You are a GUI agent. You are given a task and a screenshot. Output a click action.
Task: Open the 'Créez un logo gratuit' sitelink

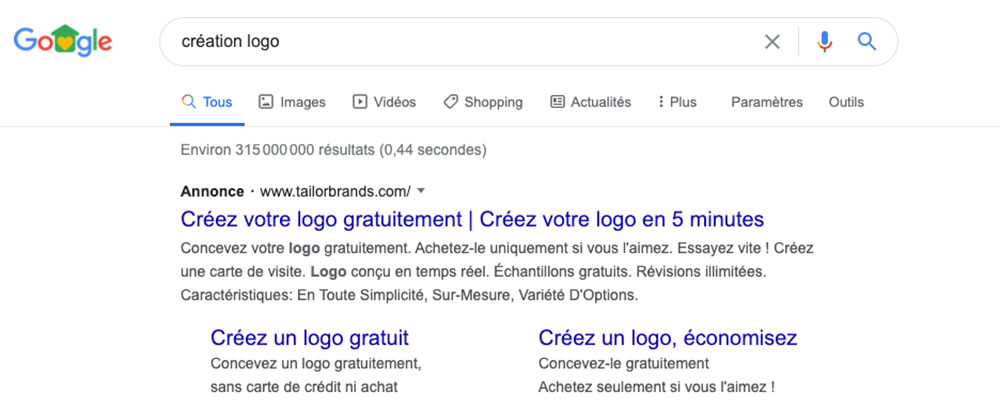click(310, 337)
